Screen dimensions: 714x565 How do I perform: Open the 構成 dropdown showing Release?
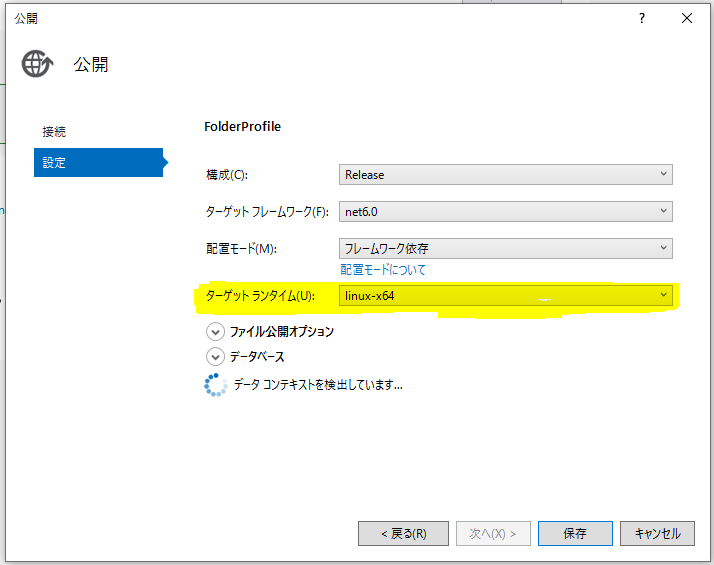coord(505,174)
